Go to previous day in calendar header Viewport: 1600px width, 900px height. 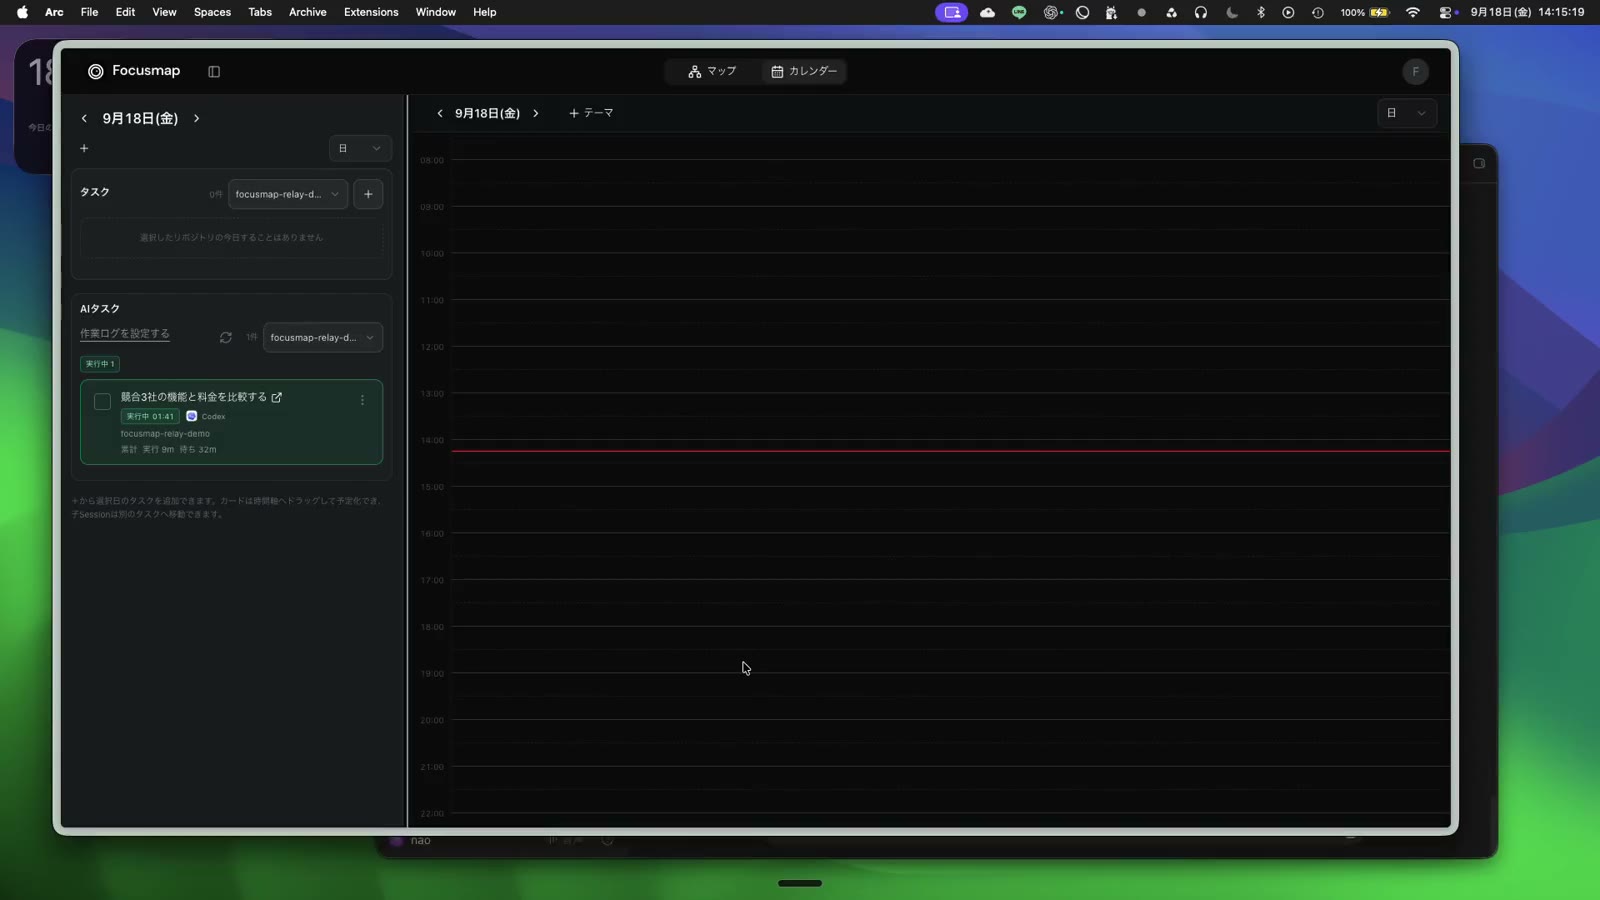pyautogui.click(x=440, y=114)
